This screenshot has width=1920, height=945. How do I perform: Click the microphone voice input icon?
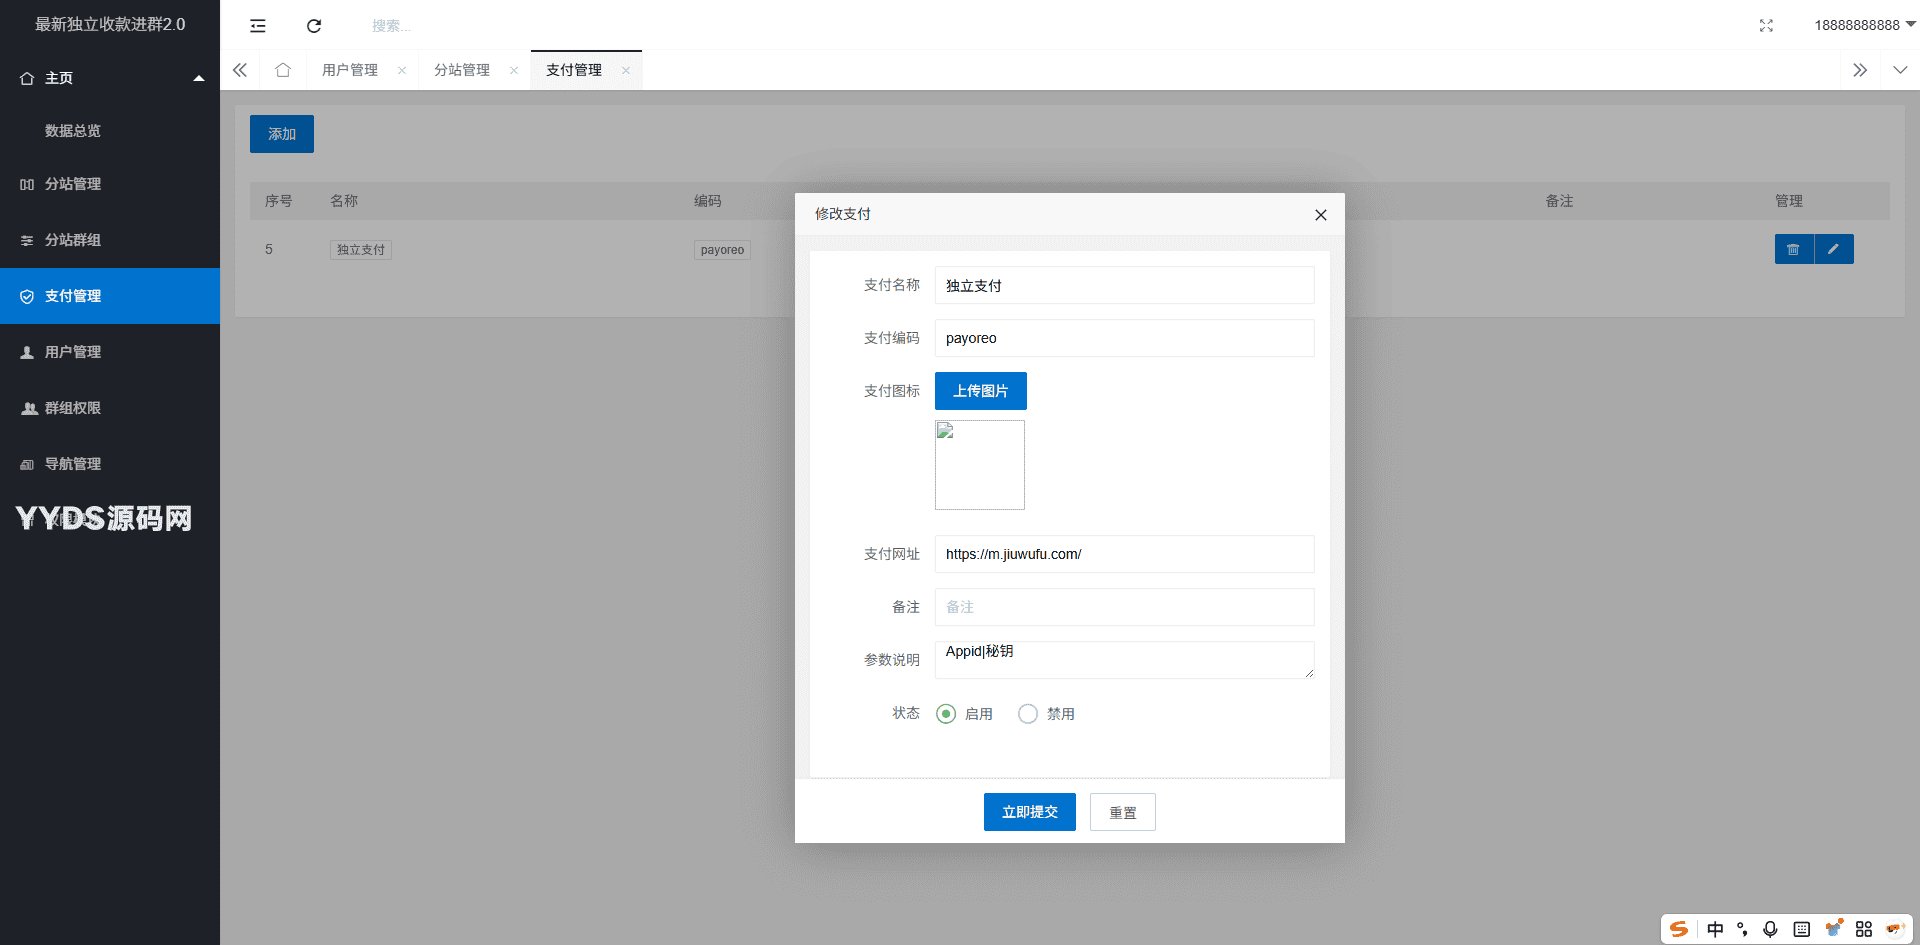tap(1770, 929)
